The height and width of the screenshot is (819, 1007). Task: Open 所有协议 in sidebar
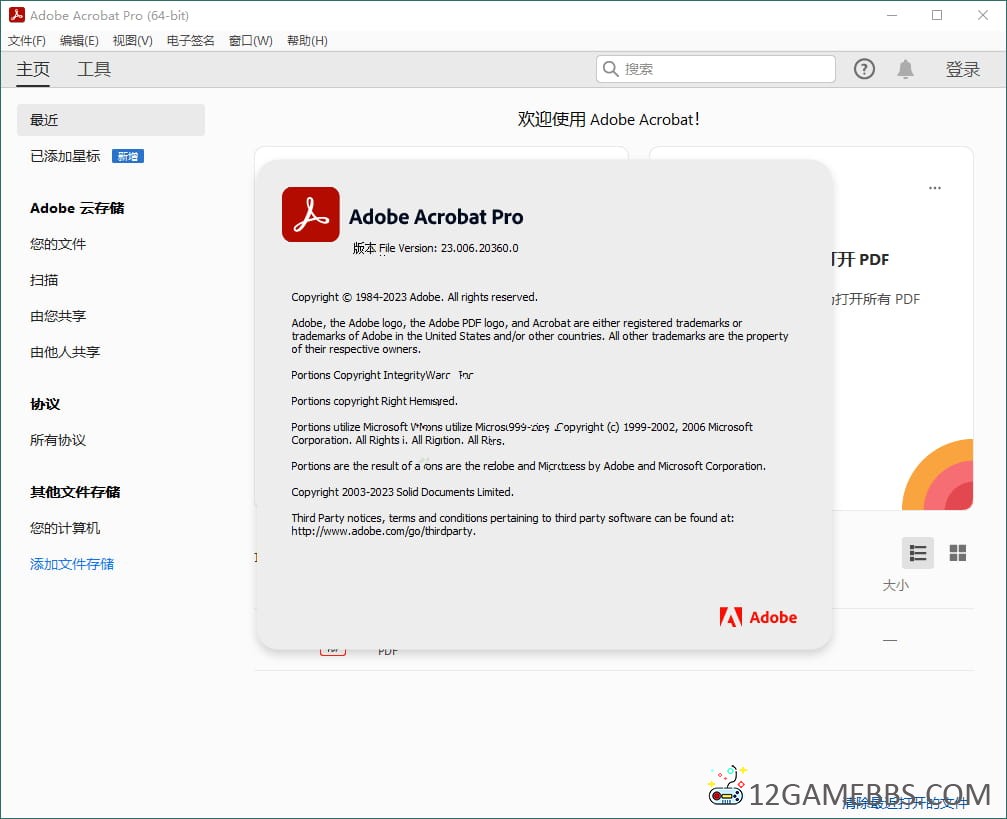tap(58, 440)
